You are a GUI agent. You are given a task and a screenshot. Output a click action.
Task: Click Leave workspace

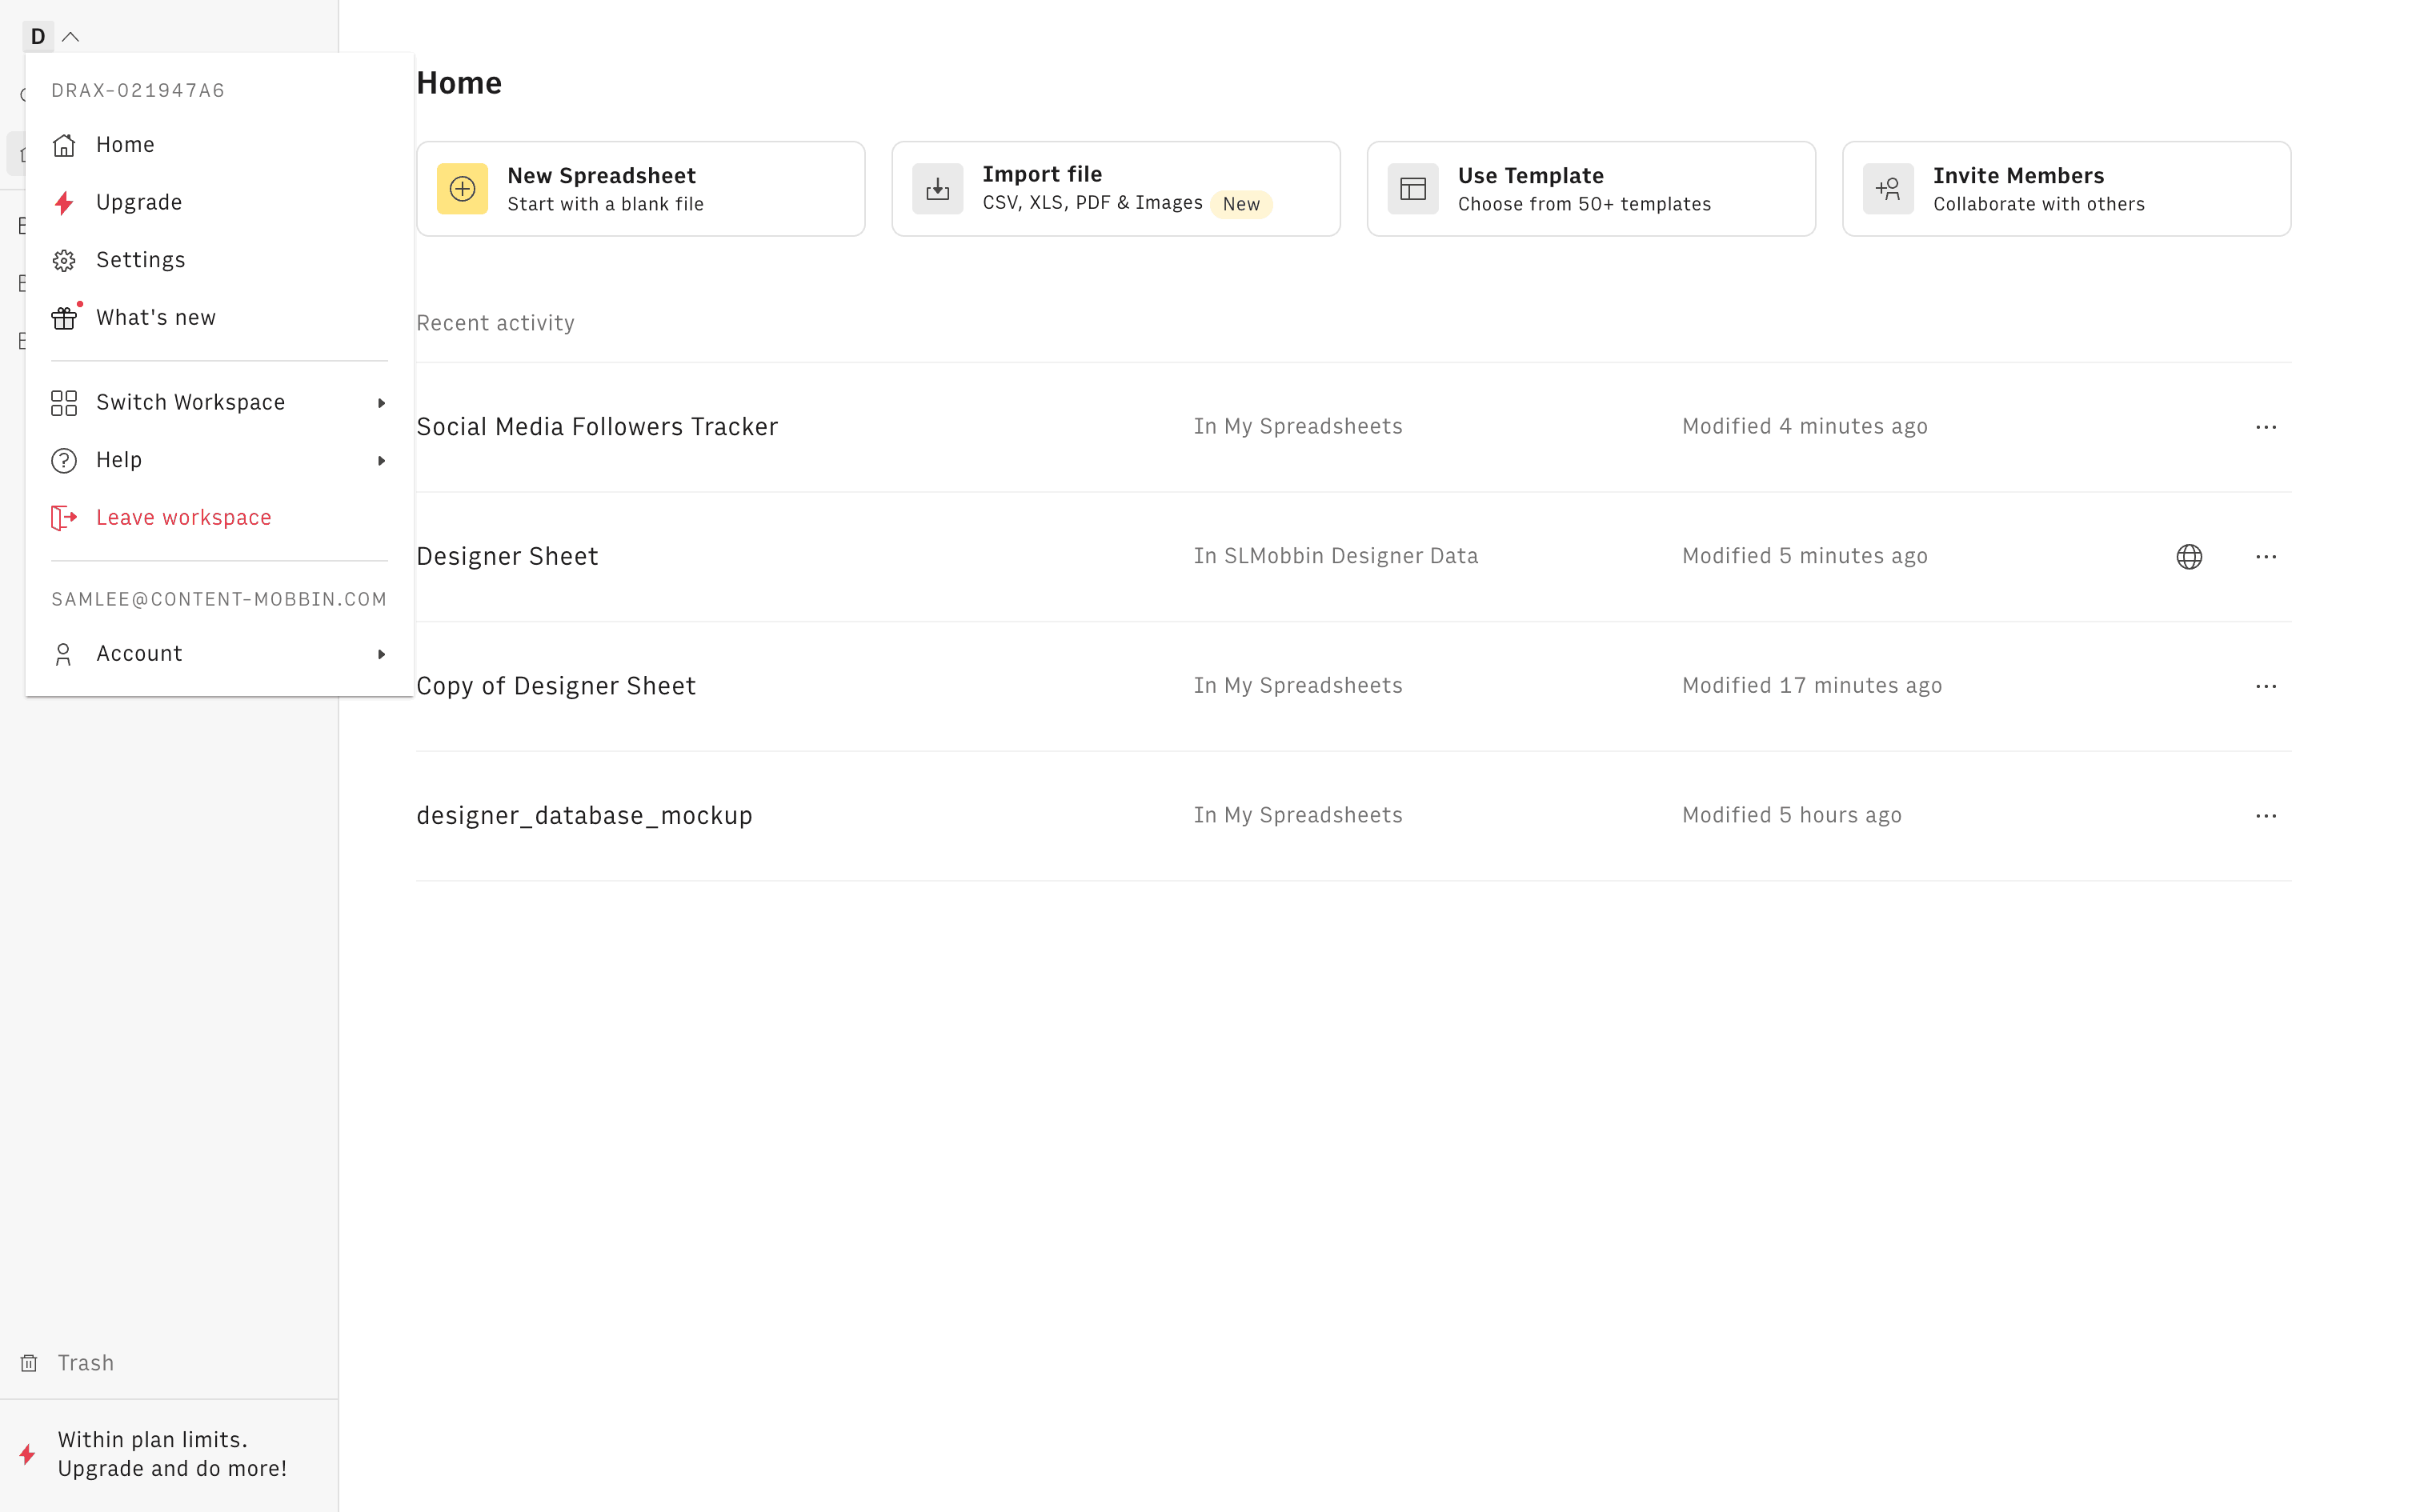[183, 518]
